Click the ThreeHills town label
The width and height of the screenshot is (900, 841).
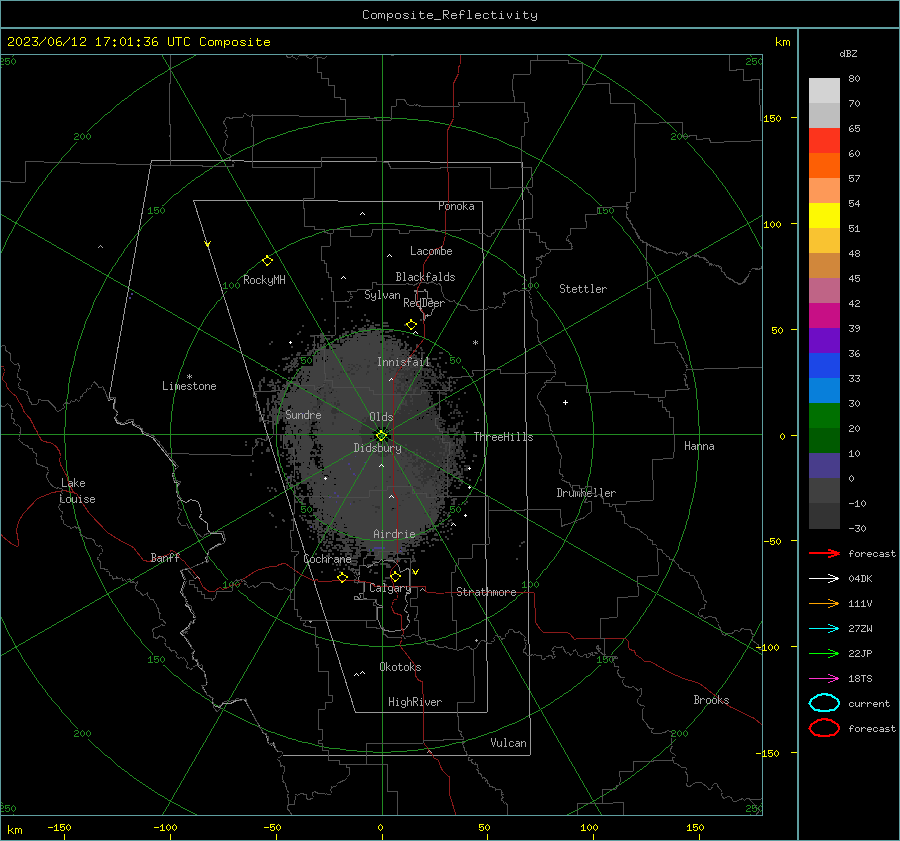[x=503, y=437]
